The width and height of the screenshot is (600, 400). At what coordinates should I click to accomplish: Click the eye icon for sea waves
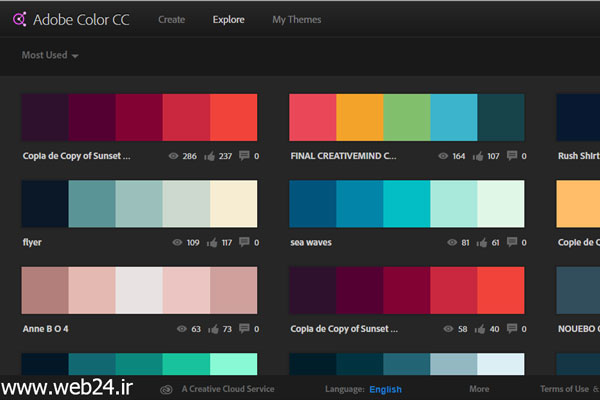[452, 242]
